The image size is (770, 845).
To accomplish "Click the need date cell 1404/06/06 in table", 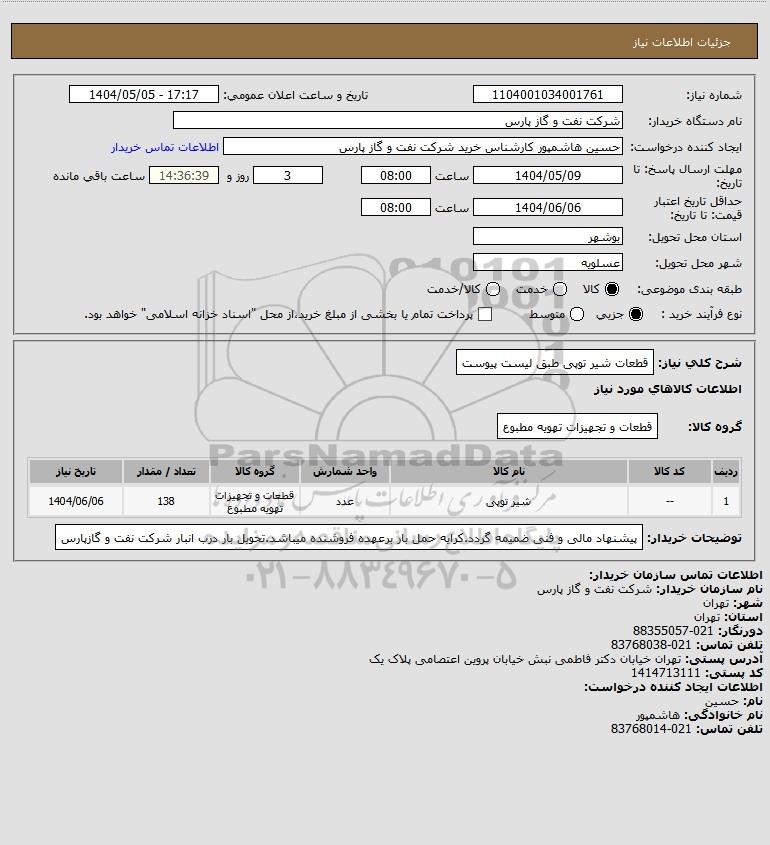I will click(x=76, y=501).
